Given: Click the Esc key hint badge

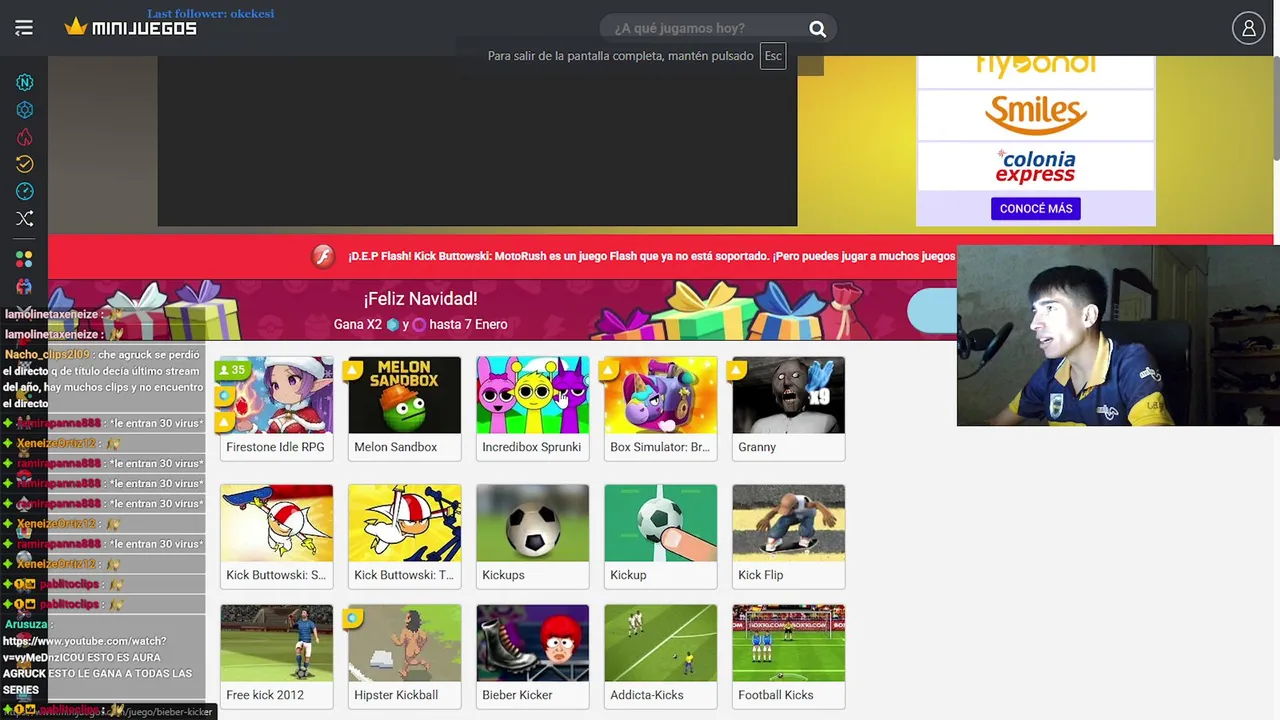Looking at the screenshot, I should [773, 56].
